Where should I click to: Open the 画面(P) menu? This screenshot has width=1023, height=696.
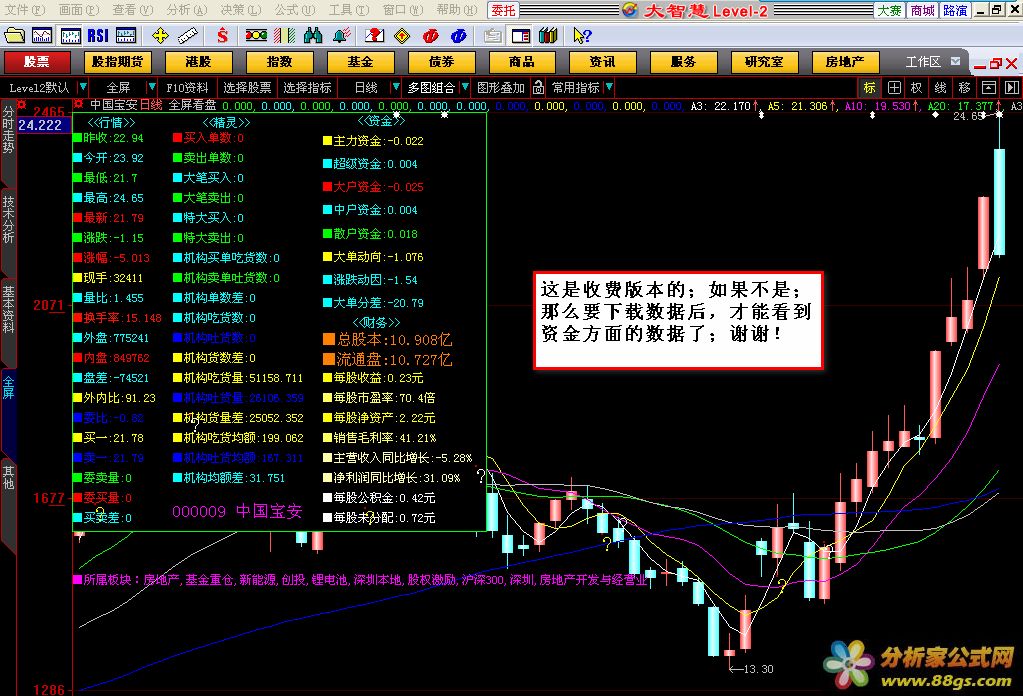tap(78, 10)
